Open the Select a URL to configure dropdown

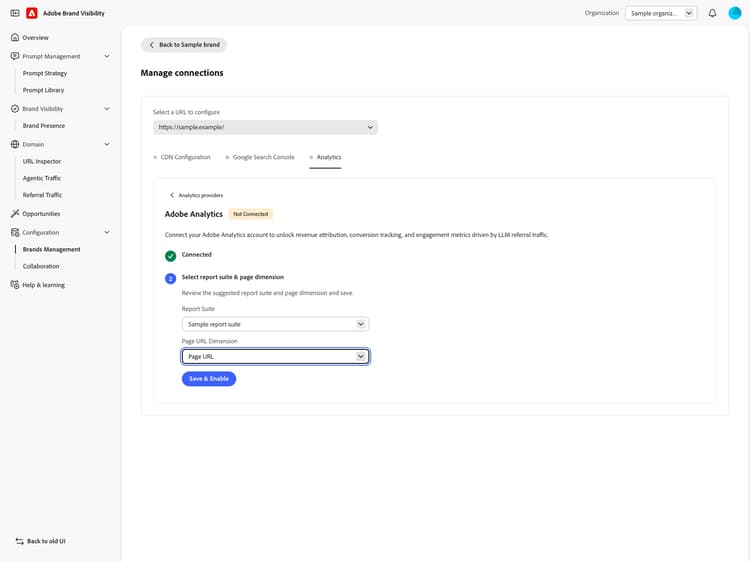(265, 127)
